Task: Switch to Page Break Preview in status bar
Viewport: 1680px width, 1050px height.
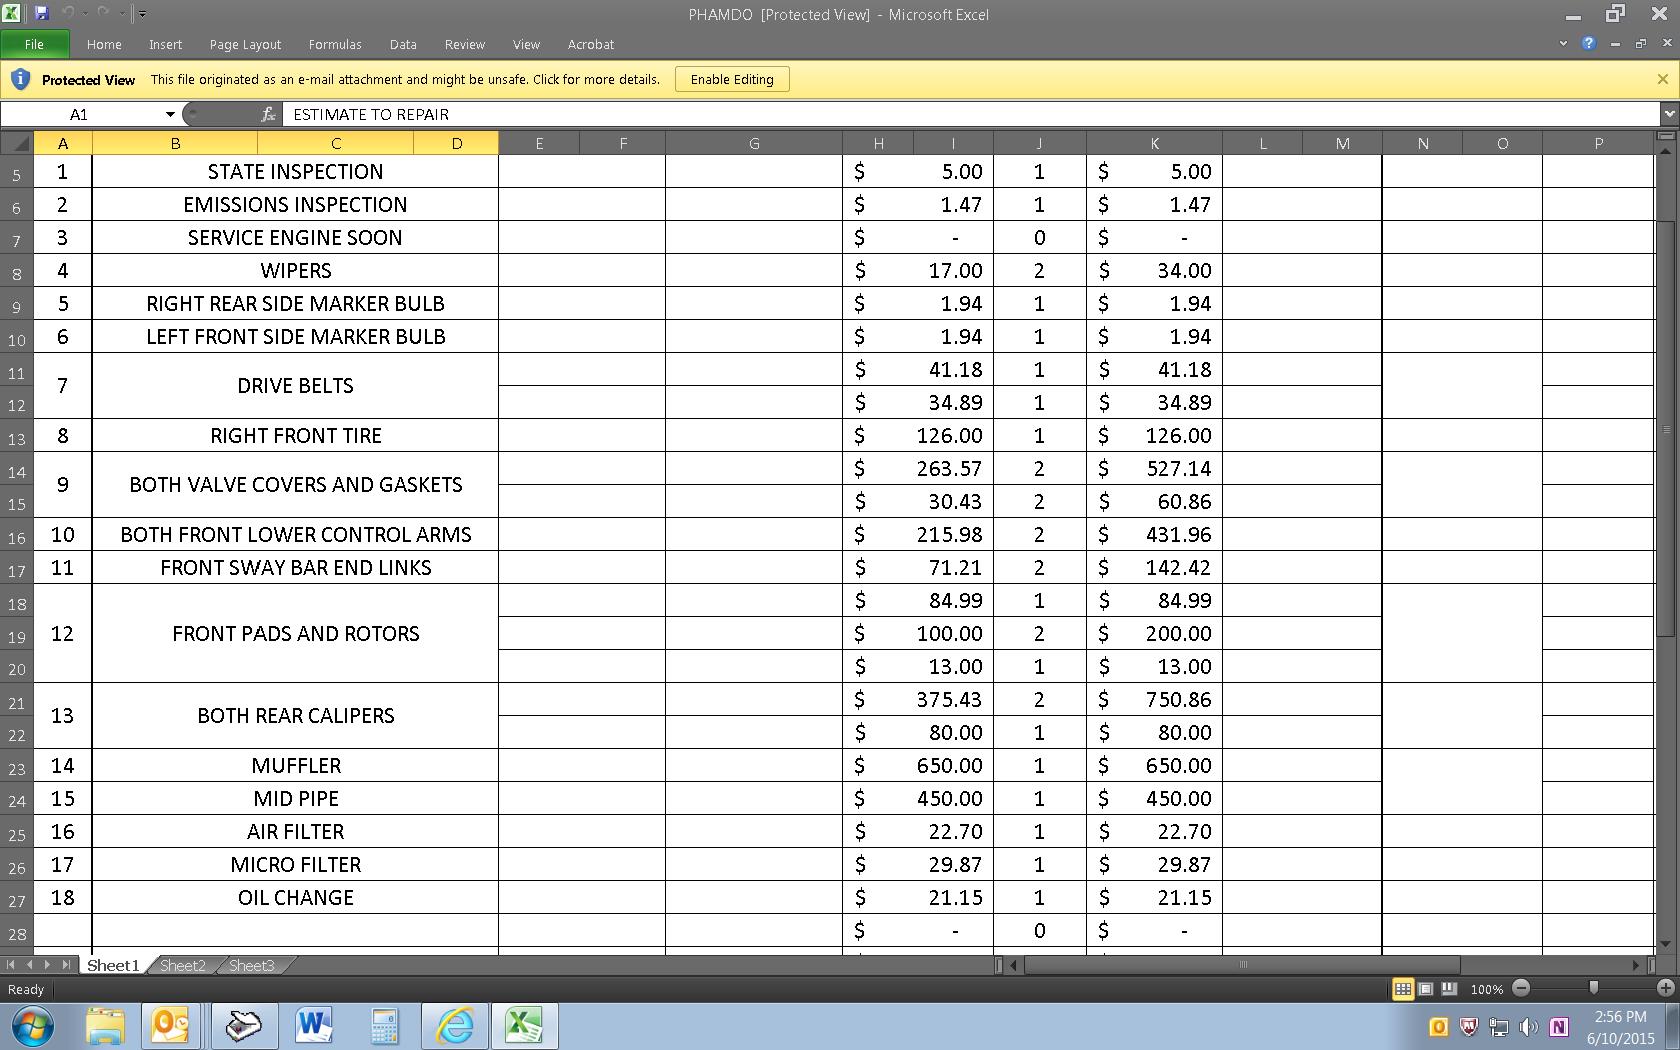Action: pyautogui.click(x=1448, y=989)
